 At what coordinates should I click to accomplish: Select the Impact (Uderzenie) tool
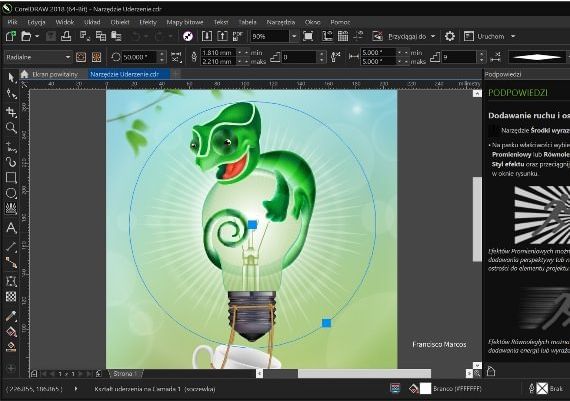pos(11,209)
